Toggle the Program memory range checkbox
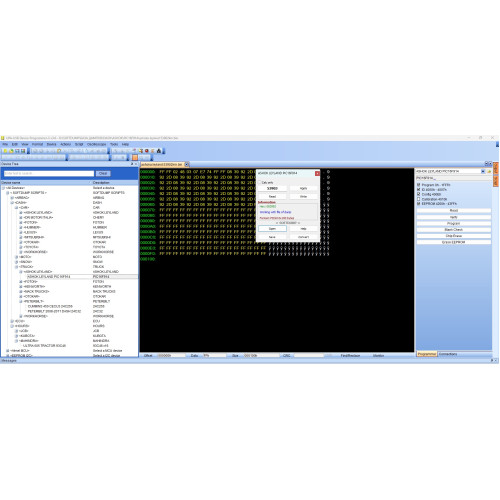 click(419, 185)
